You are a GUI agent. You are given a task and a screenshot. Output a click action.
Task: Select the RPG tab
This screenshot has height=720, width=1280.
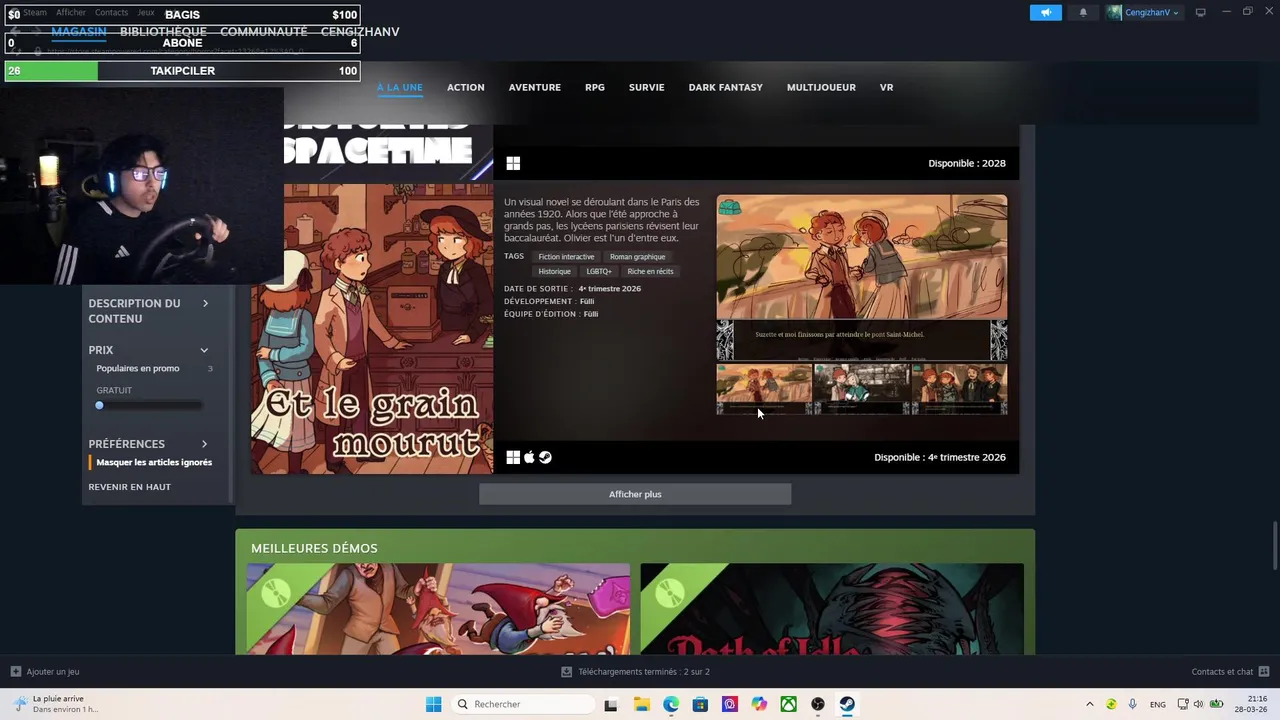coord(594,87)
